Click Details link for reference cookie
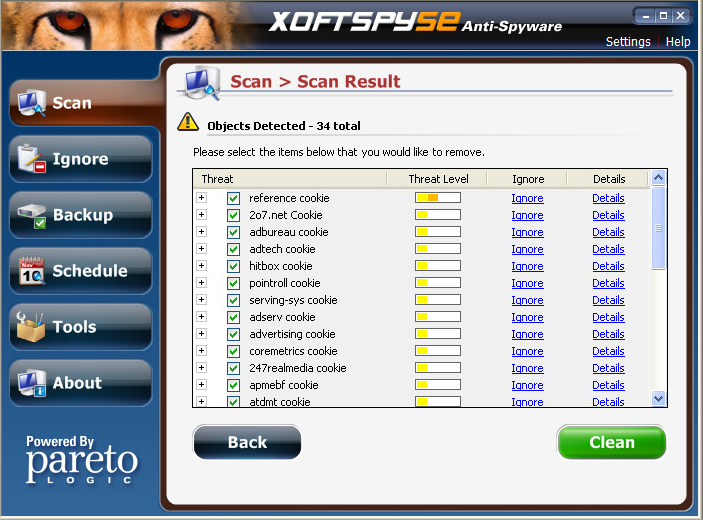This screenshot has width=703, height=520. coord(608,198)
